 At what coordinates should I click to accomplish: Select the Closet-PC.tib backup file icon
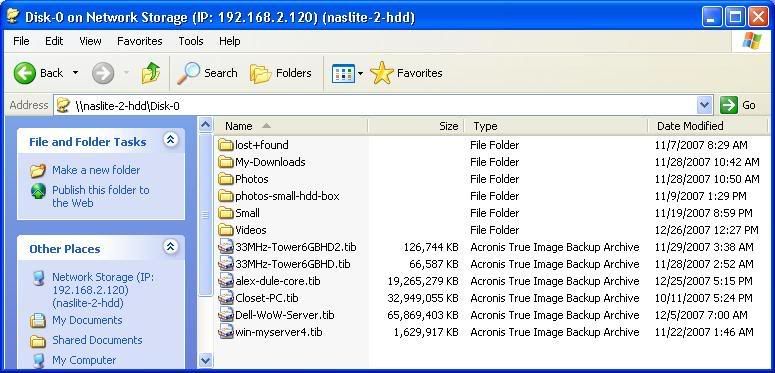[226, 298]
